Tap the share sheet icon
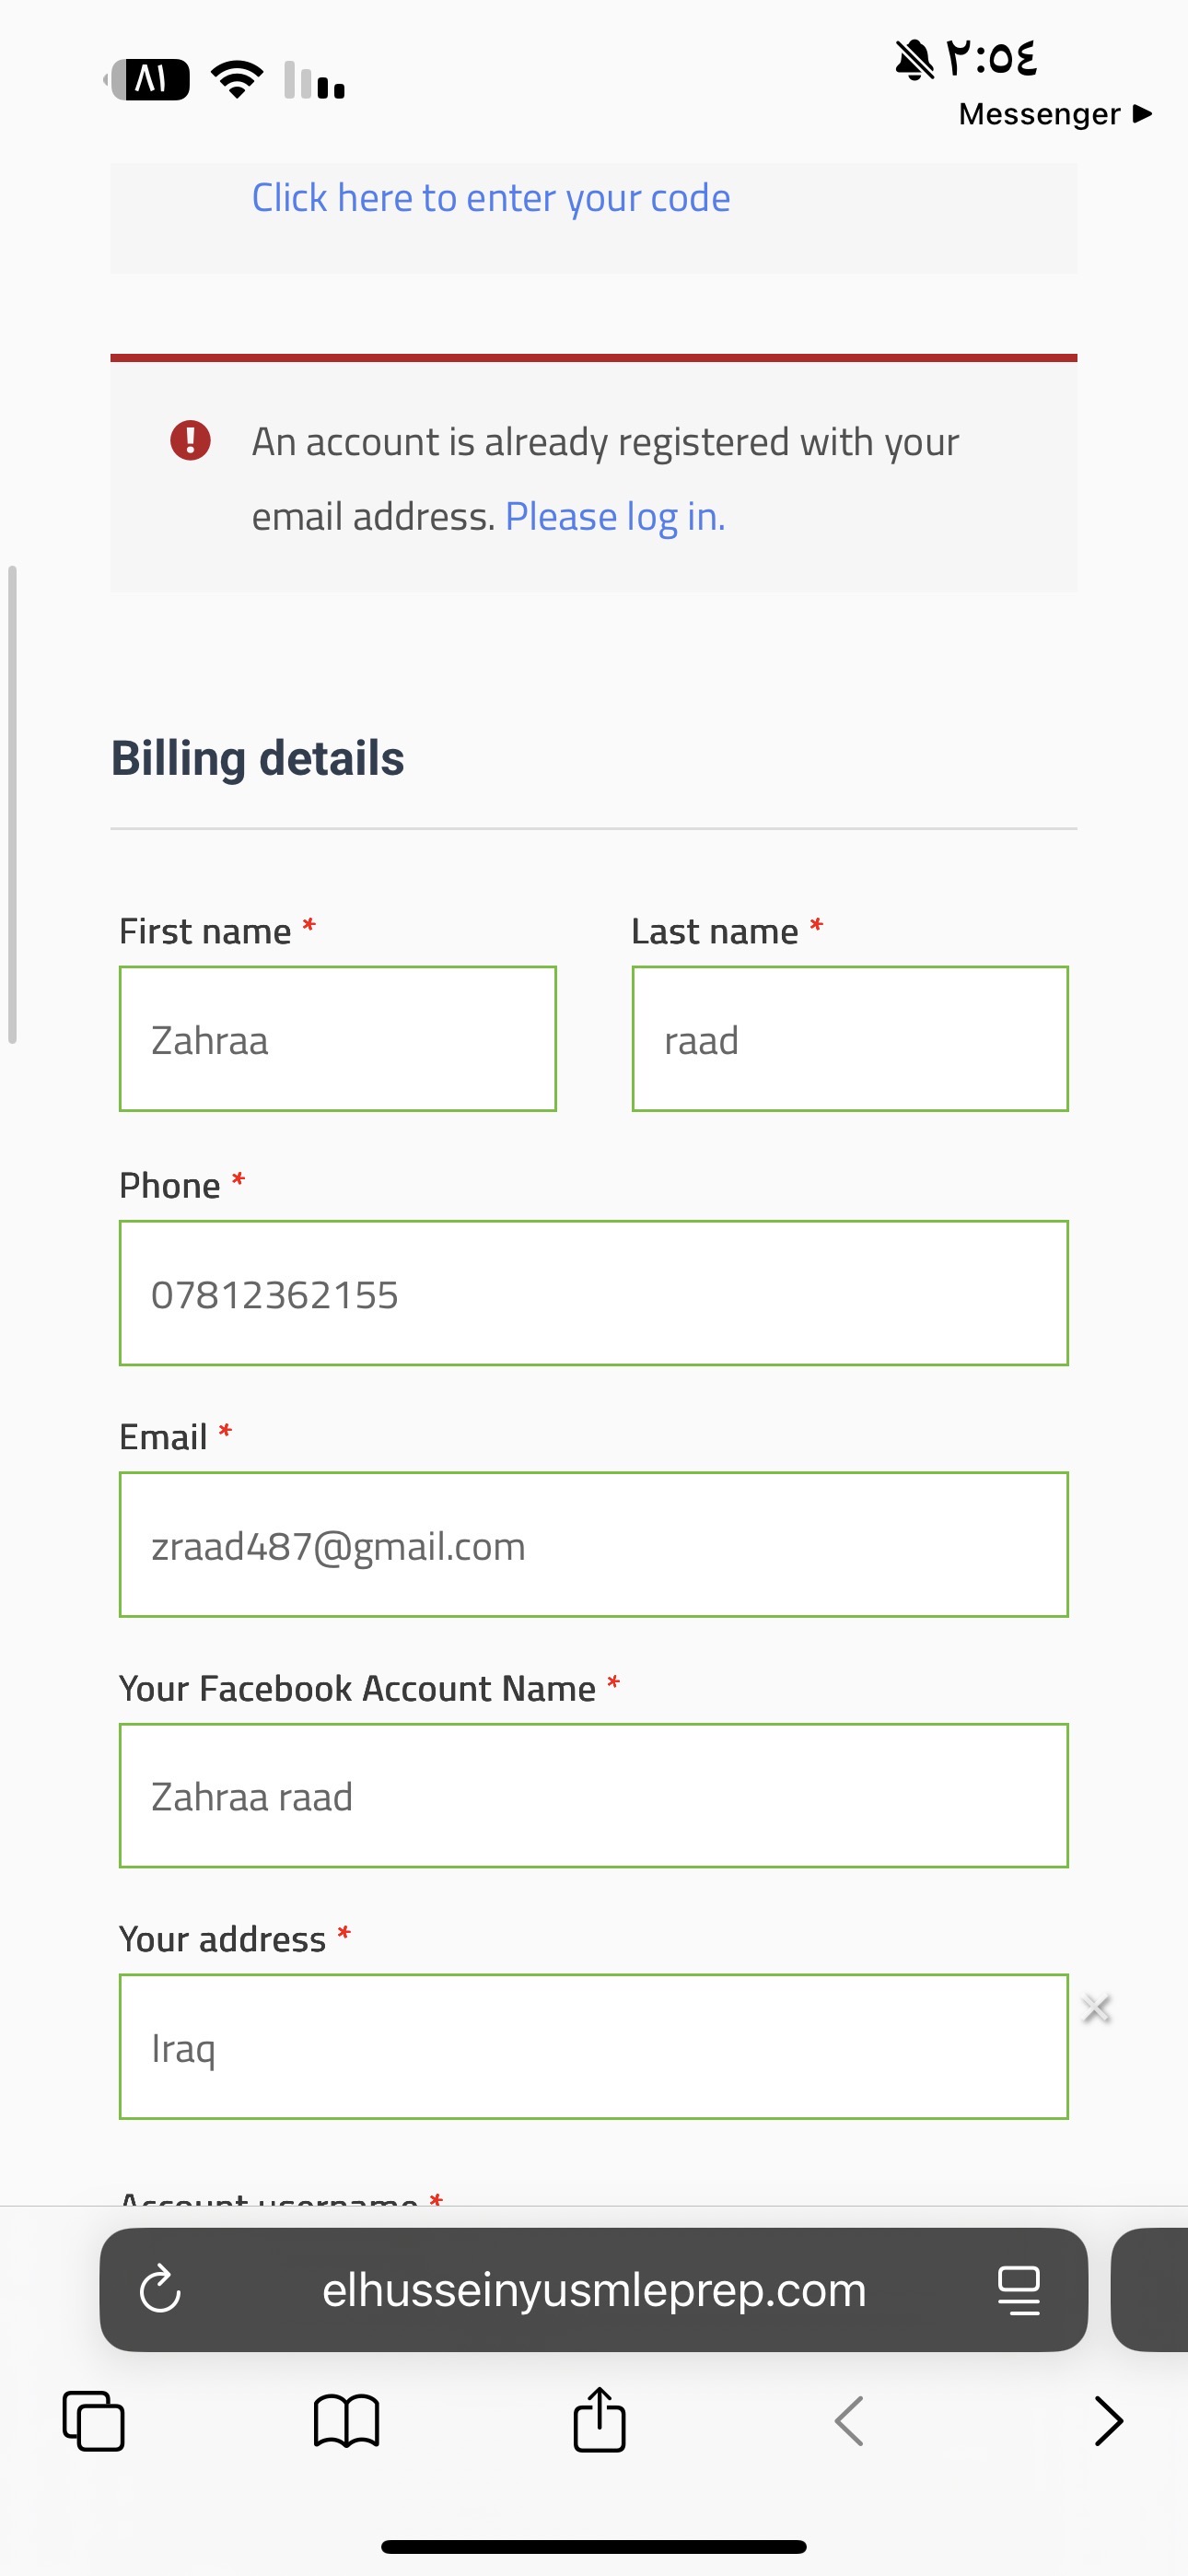1188x2576 pixels. [x=599, y=2421]
